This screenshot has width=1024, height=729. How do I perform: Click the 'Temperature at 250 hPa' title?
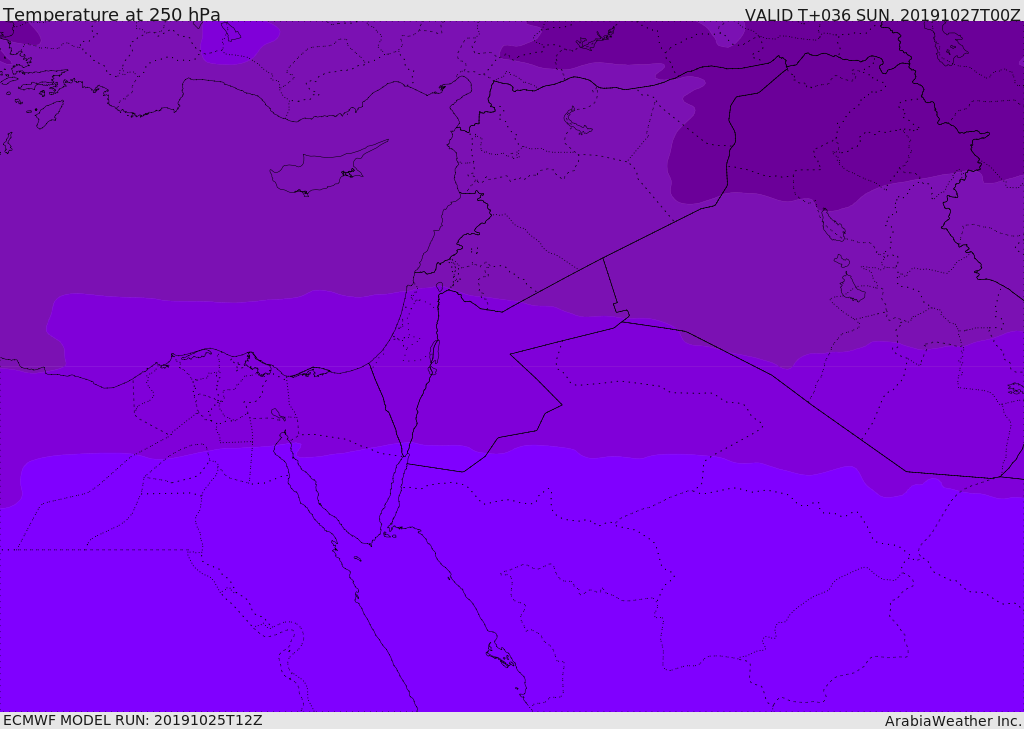tap(112, 13)
